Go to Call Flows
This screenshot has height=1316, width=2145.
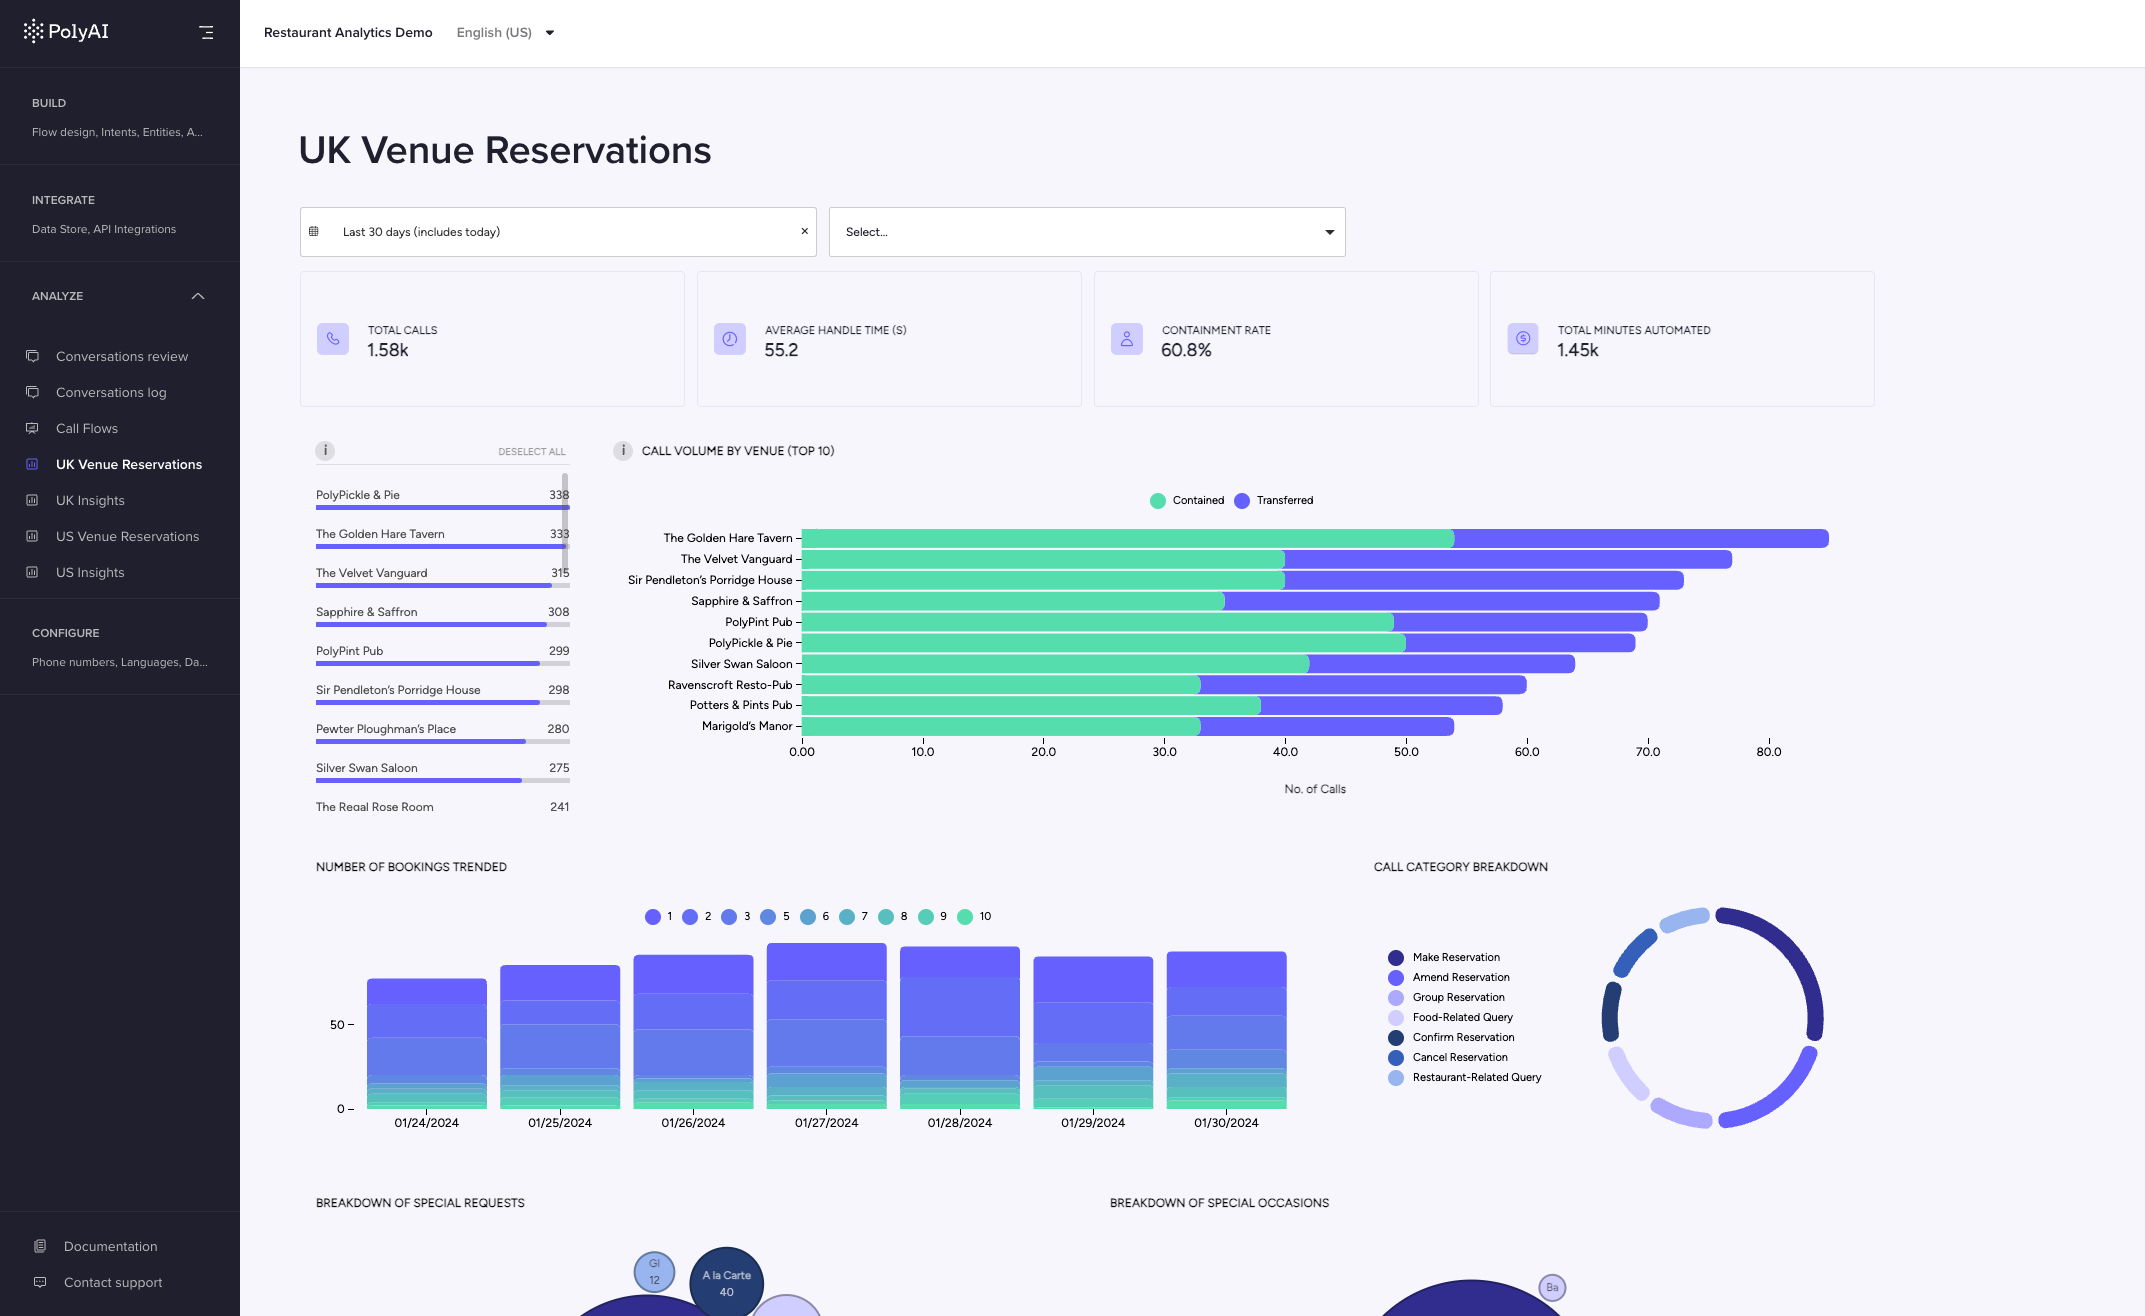[87, 428]
